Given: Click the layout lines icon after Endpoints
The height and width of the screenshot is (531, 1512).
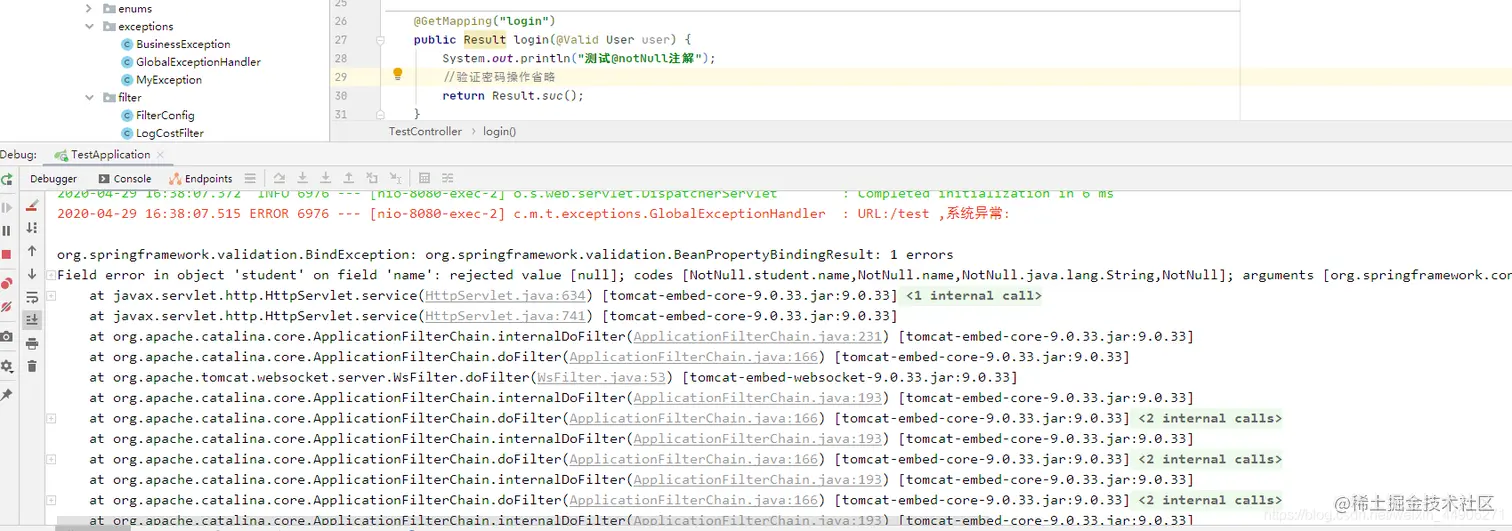Looking at the screenshot, I should (x=250, y=179).
